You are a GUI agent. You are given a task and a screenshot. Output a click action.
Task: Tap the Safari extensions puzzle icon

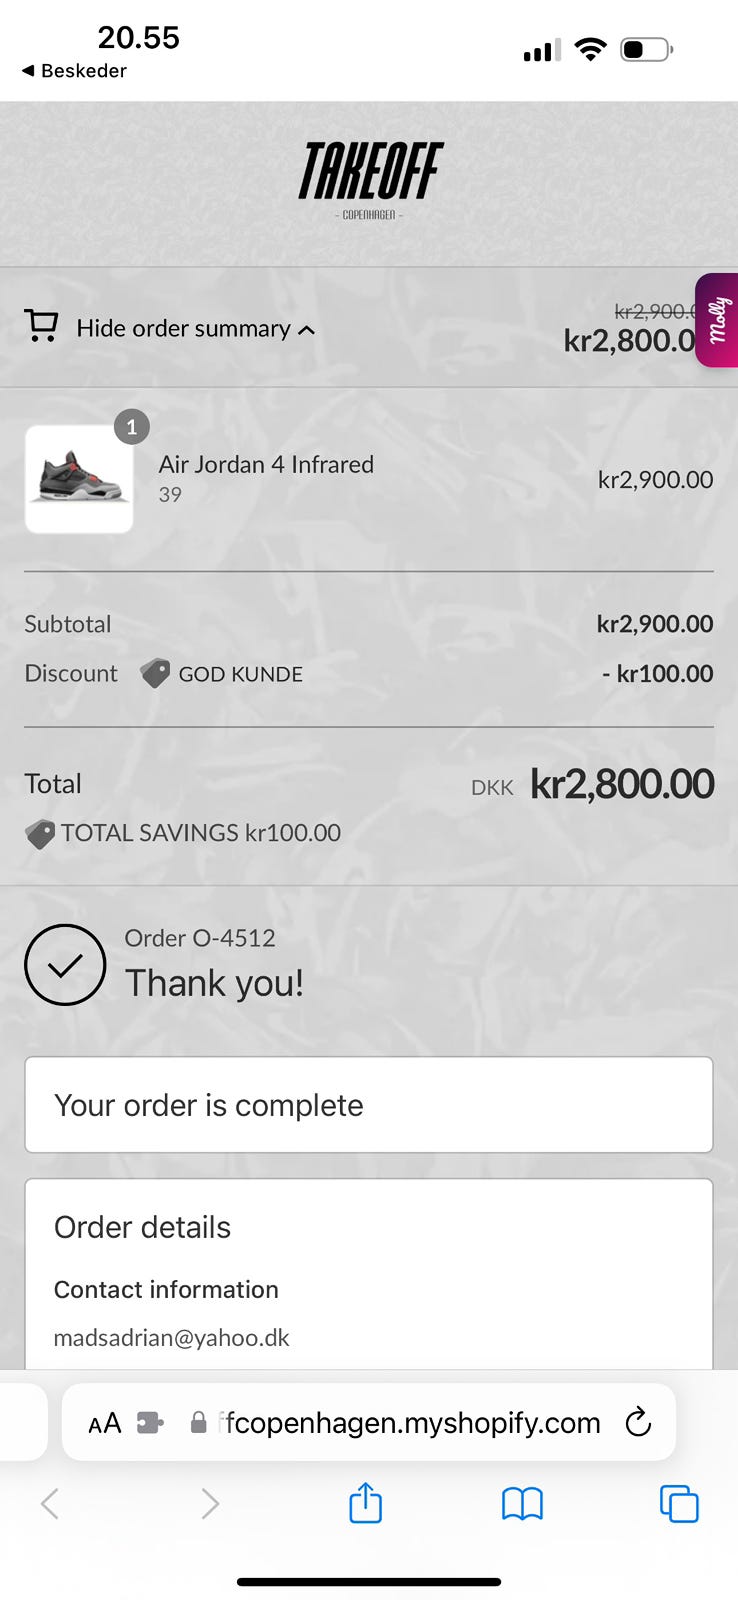tap(150, 1422)
